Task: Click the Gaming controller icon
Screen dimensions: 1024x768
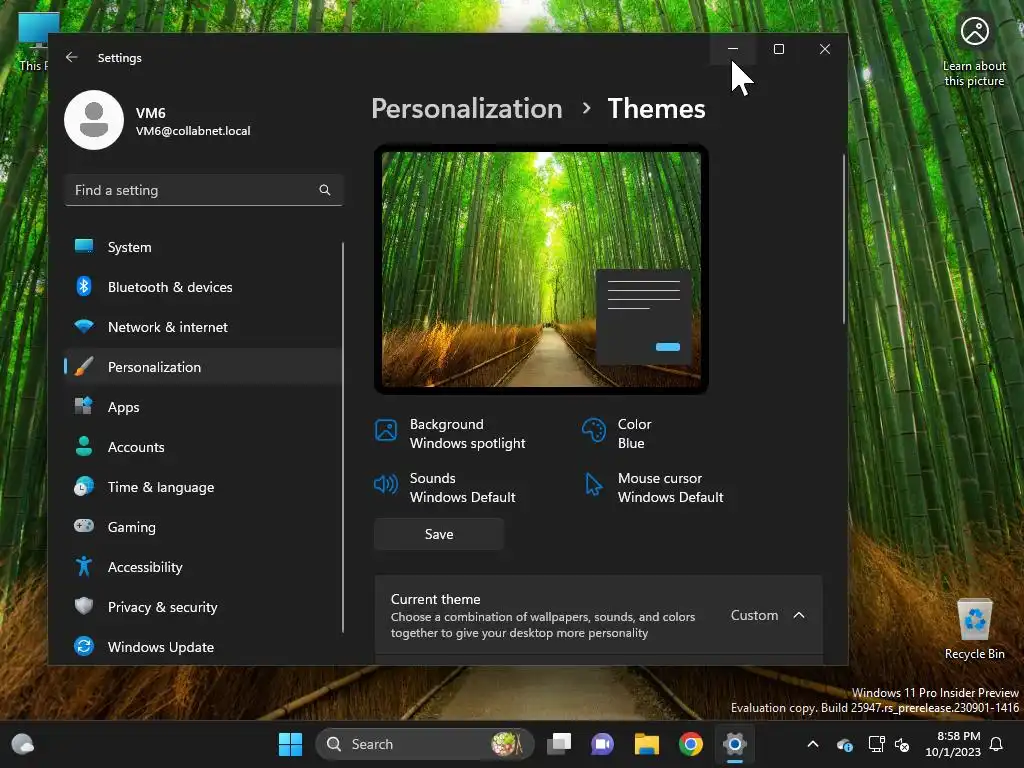Action: (x=84, y=526)
